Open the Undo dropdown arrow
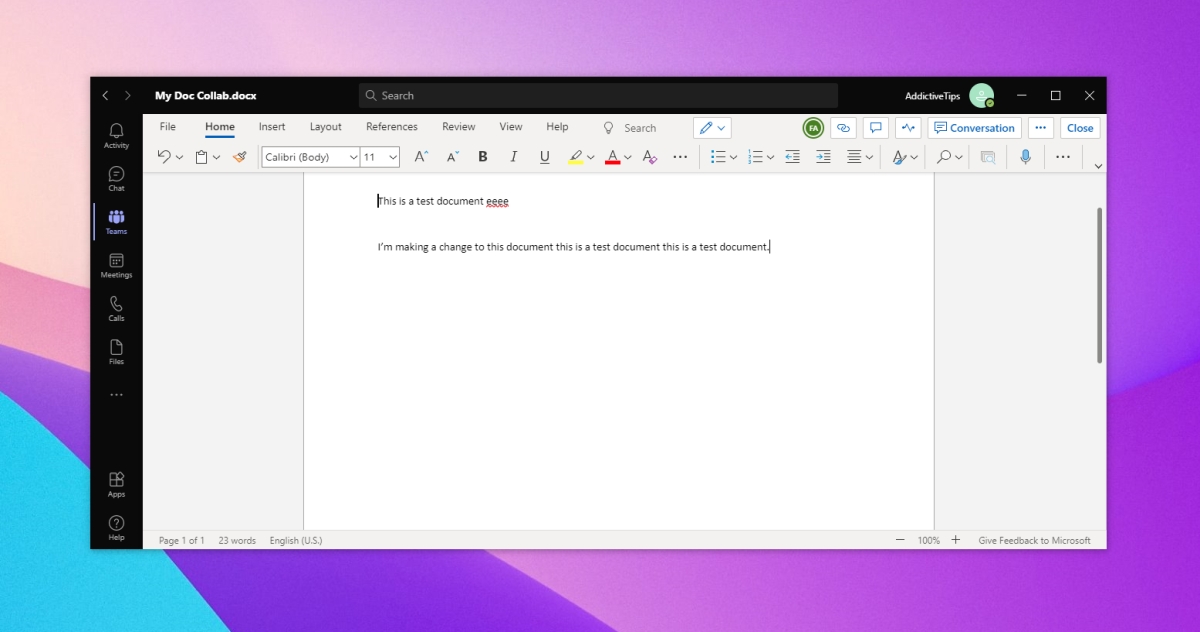Viewport: 1200px width, 632px height. pyautogui.click(x=180, y=157)
